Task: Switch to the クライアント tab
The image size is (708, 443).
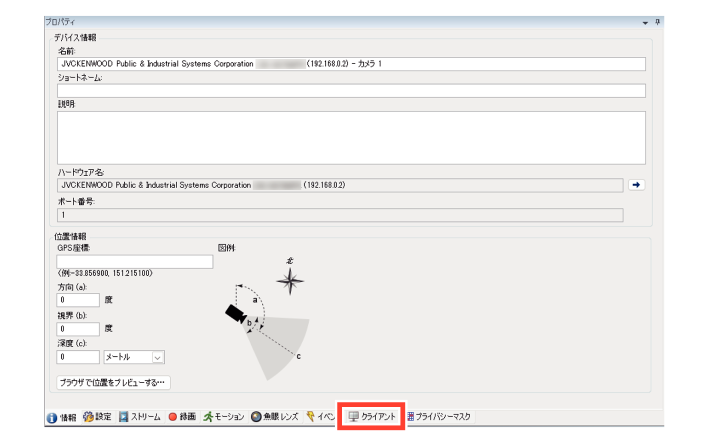Action: click(x=372, y=416)
